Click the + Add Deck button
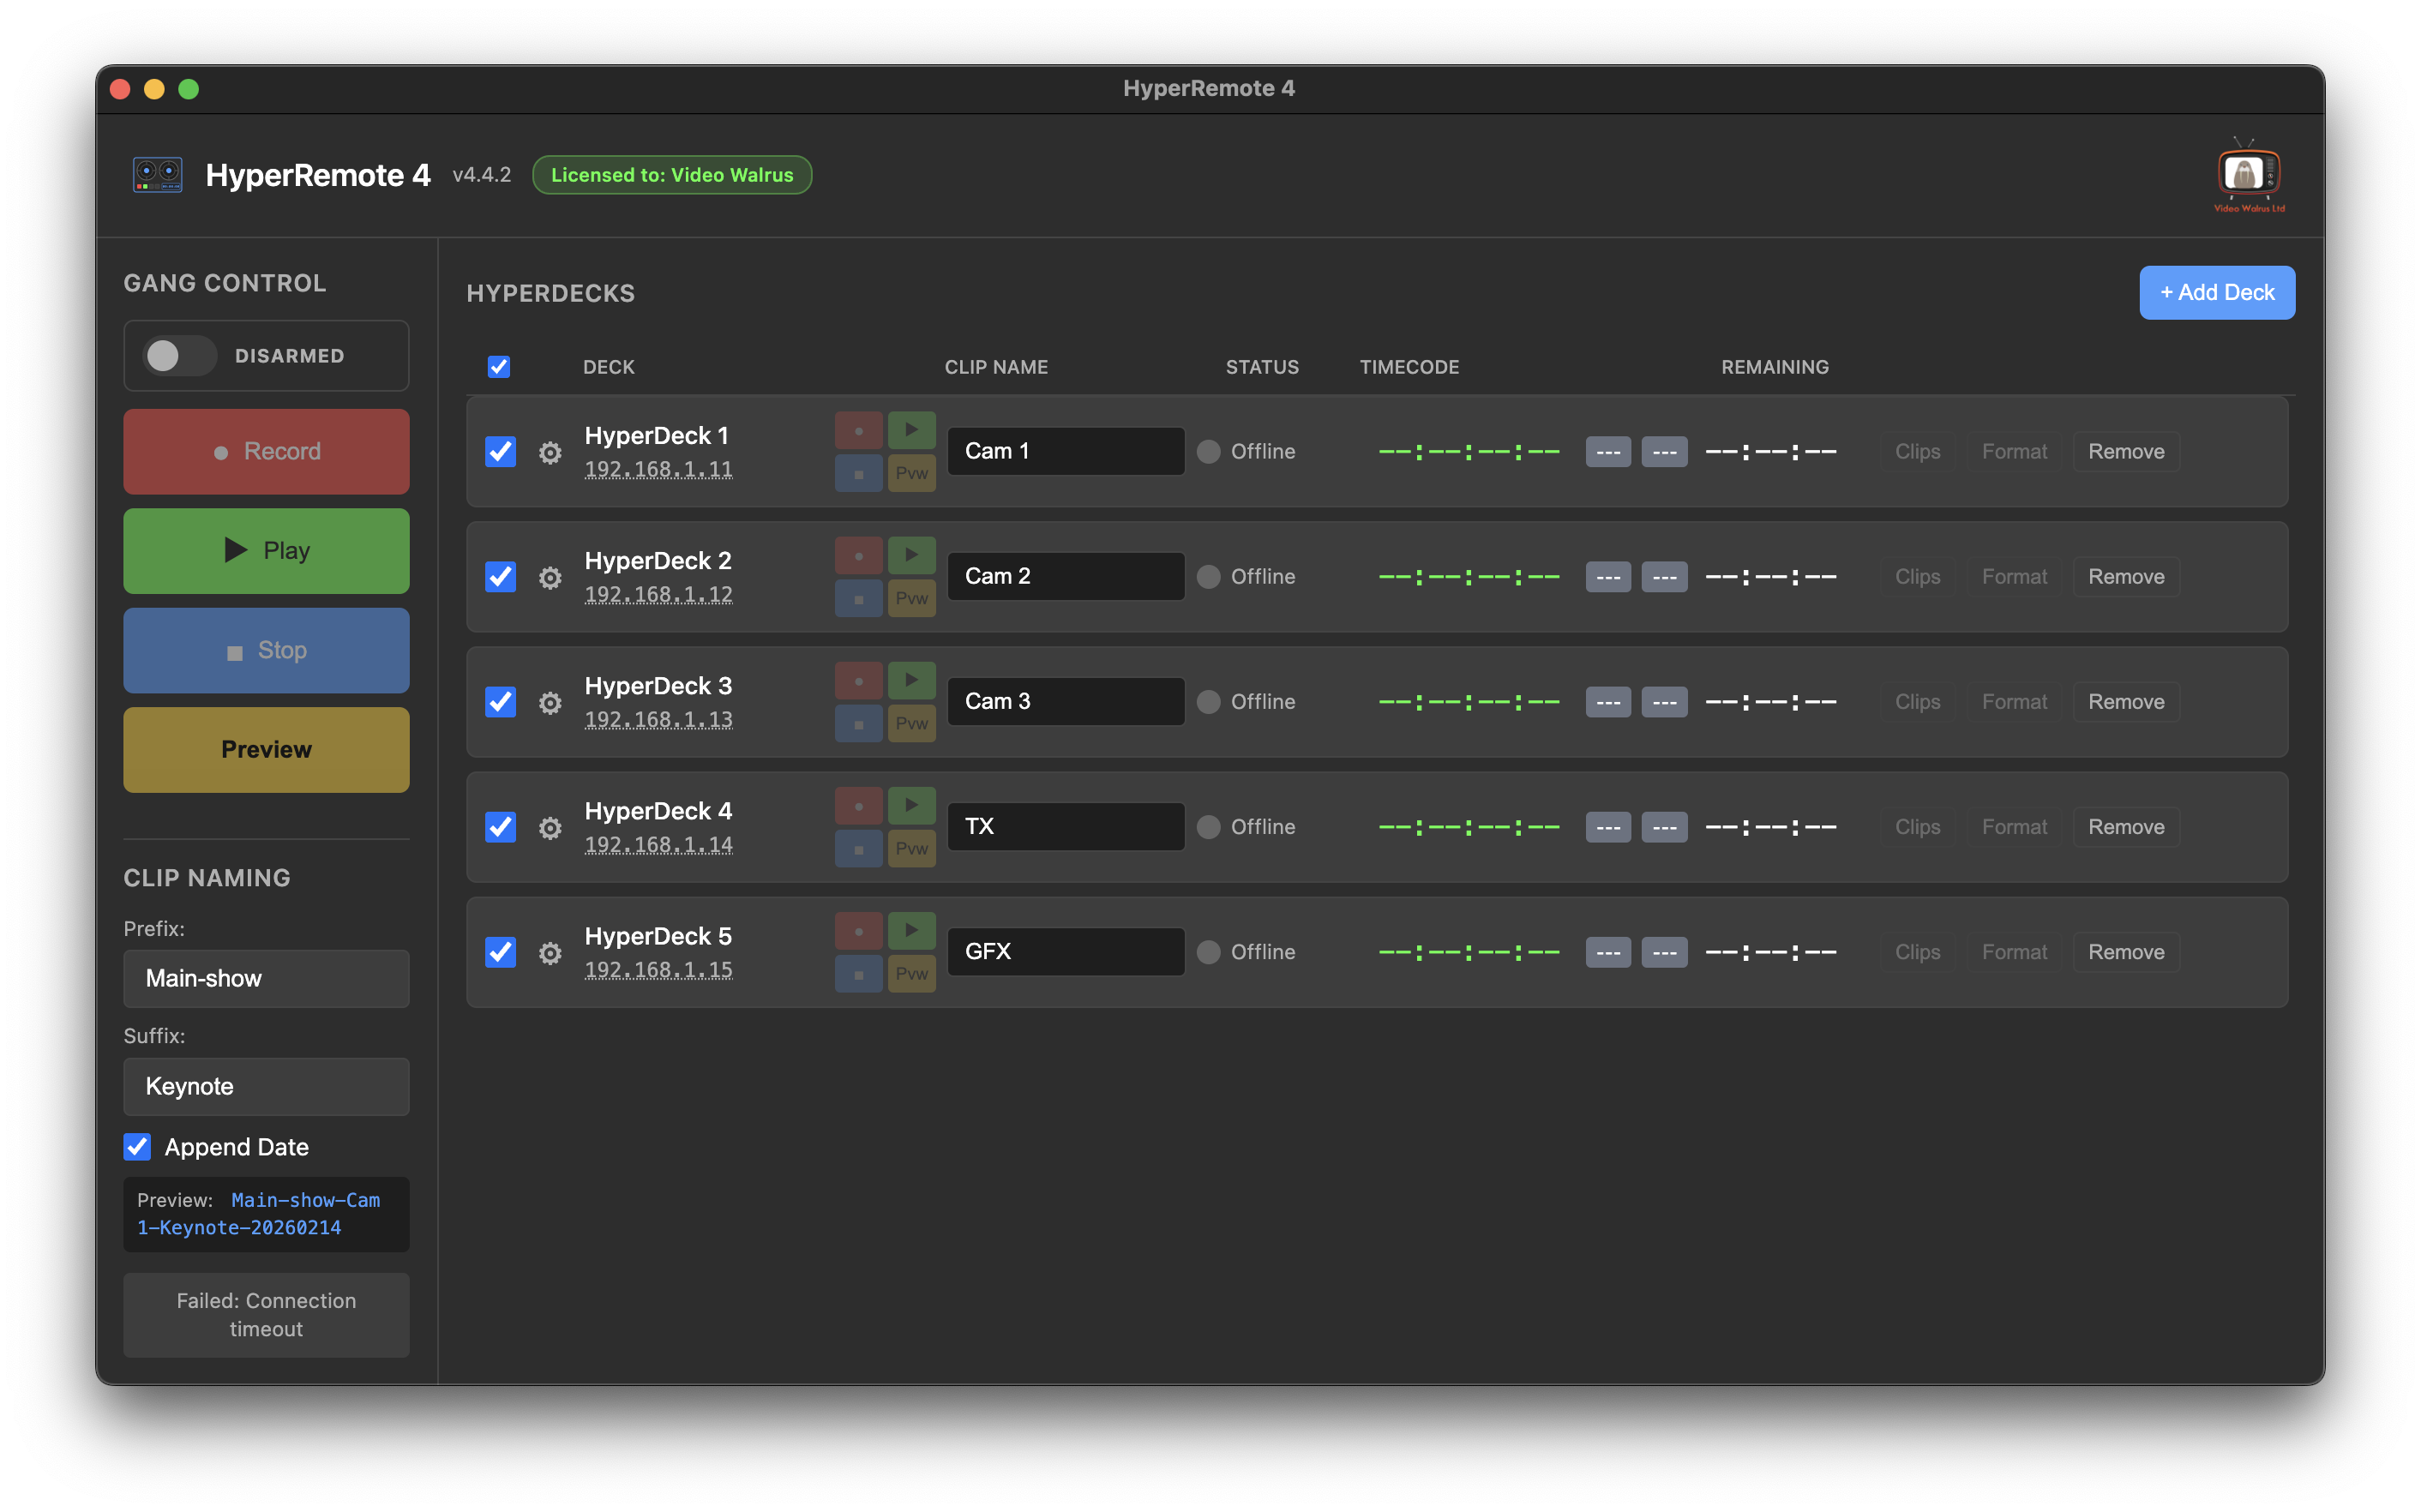Screen dimensions: 2421x1512 (2217, 292)
